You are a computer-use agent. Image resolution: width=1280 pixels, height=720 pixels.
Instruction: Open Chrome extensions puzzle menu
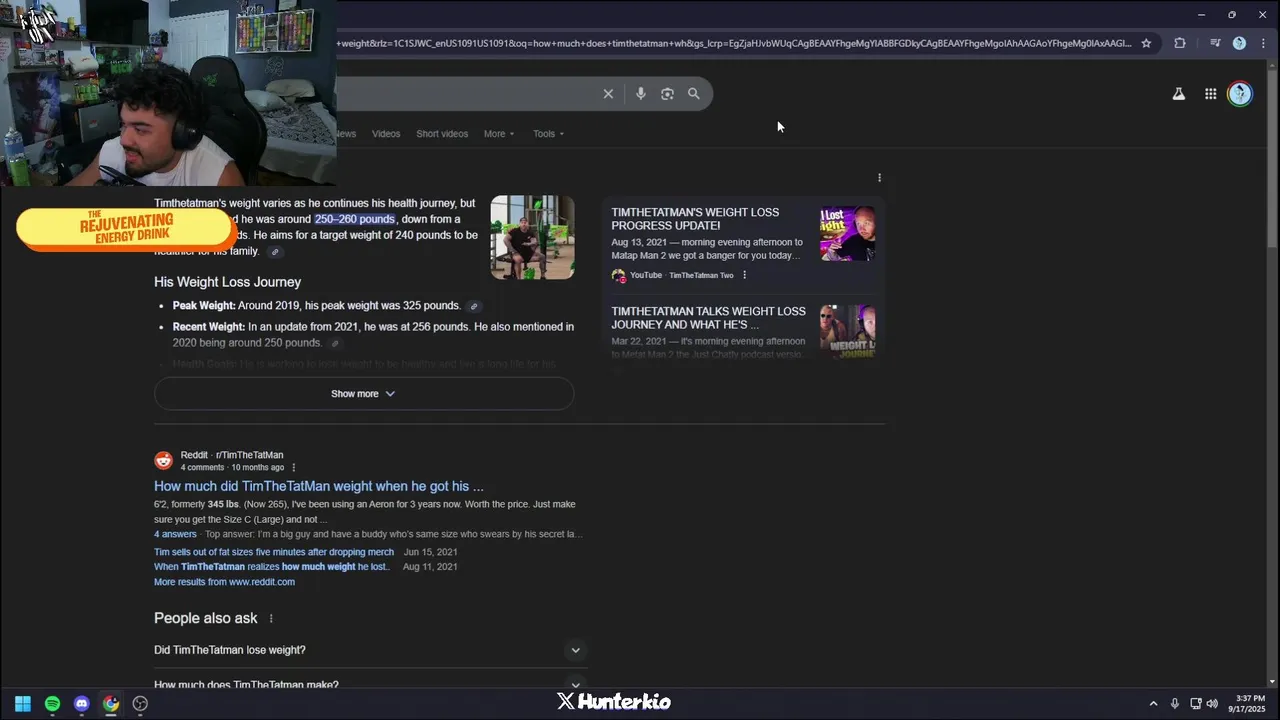coord(1180,43)
